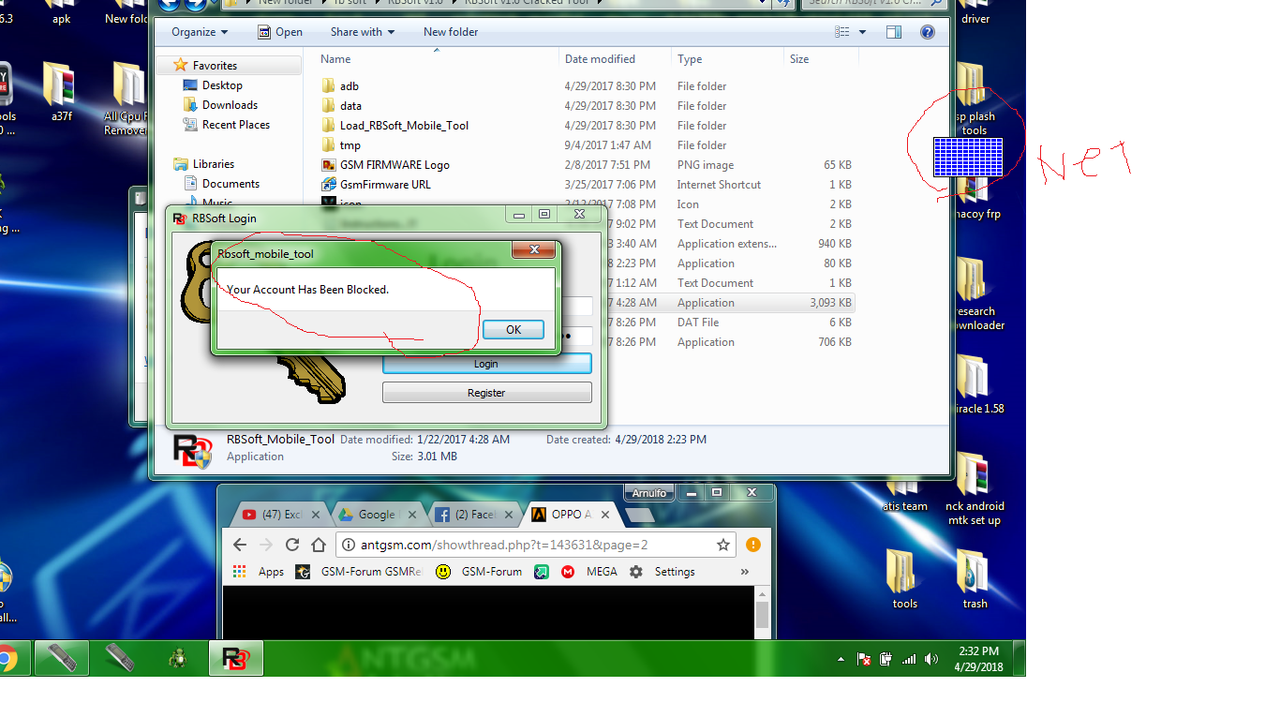Viewport: 1280px width, 720px height.
Task: Click the orange Chrome alert menu icon
Action: click(753, 545)
